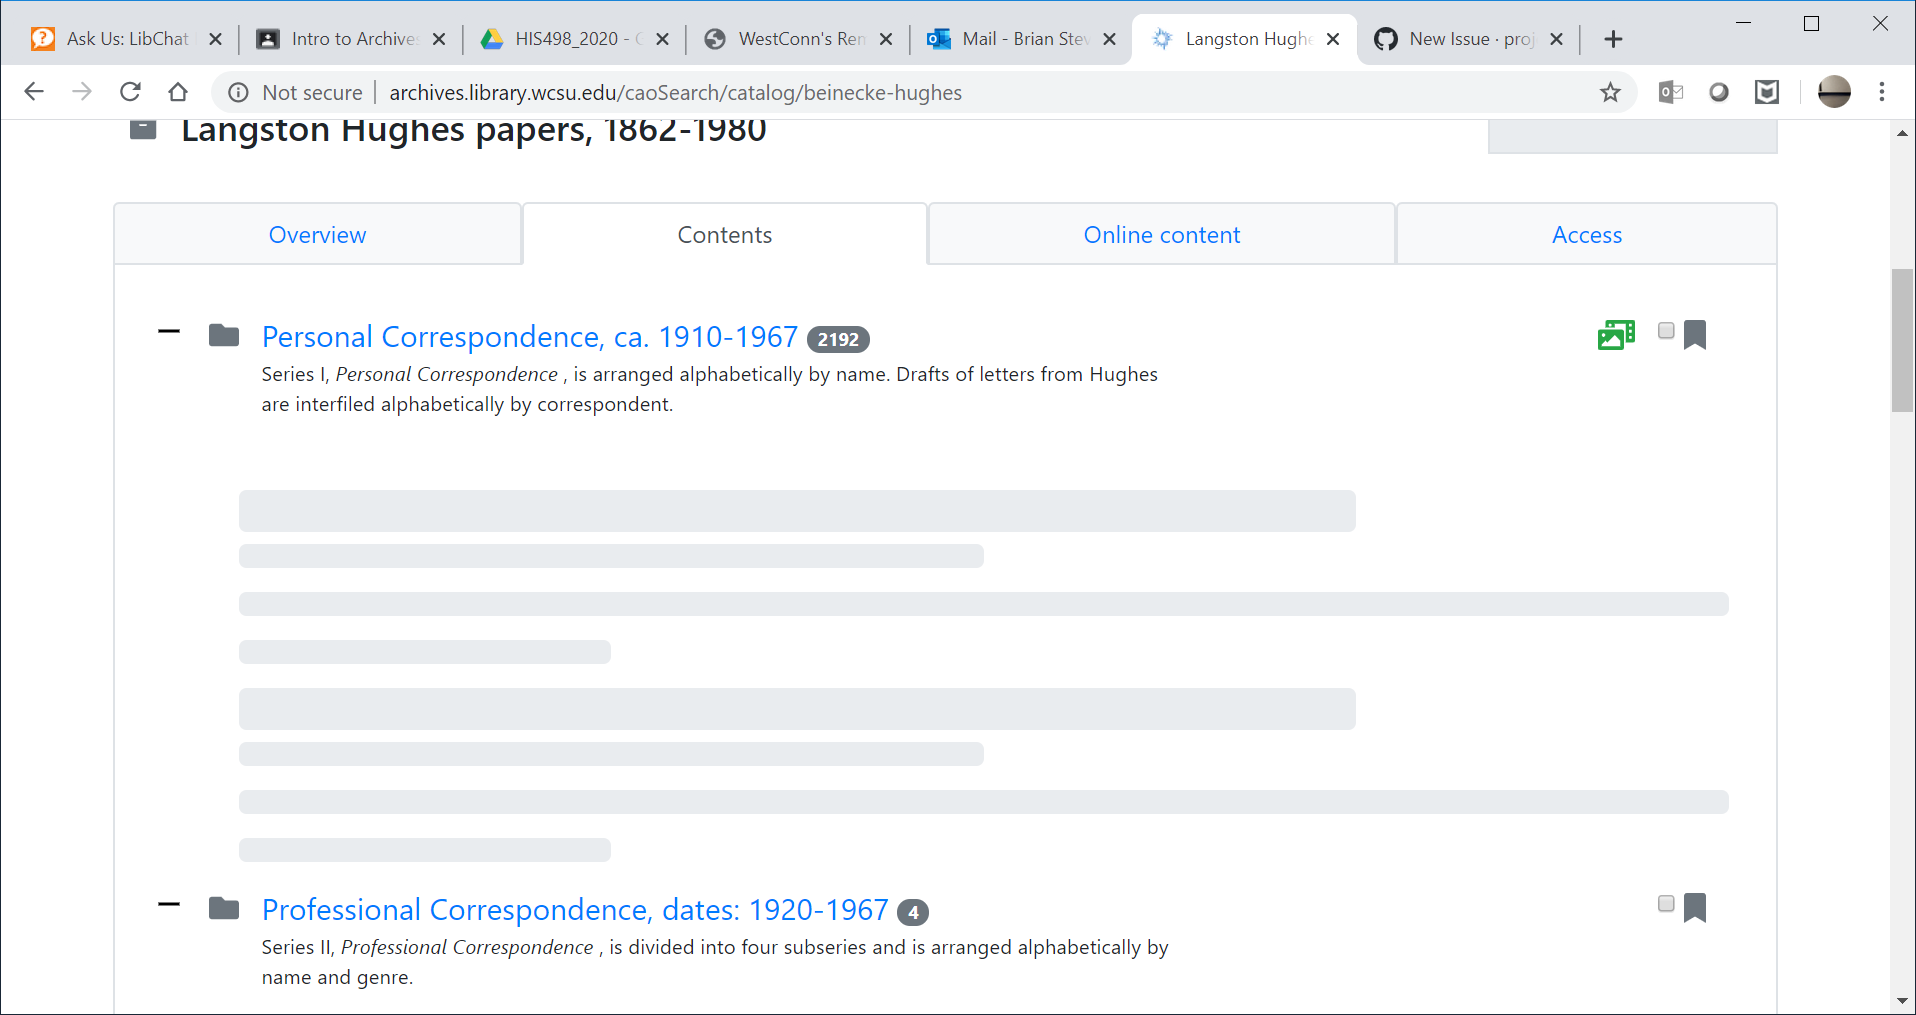Switch to the Access tab
The height and width of the screenshot is (1015, 1916).
[x=1587, y=234]
